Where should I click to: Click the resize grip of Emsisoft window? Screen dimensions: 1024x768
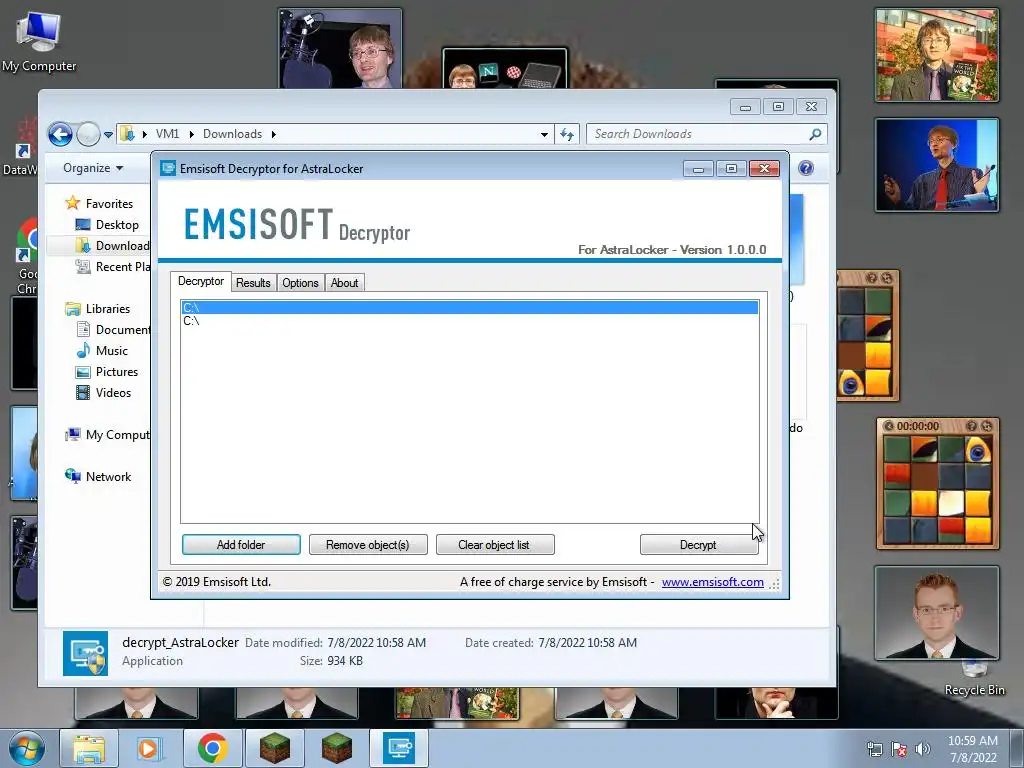tap(774, 584)
